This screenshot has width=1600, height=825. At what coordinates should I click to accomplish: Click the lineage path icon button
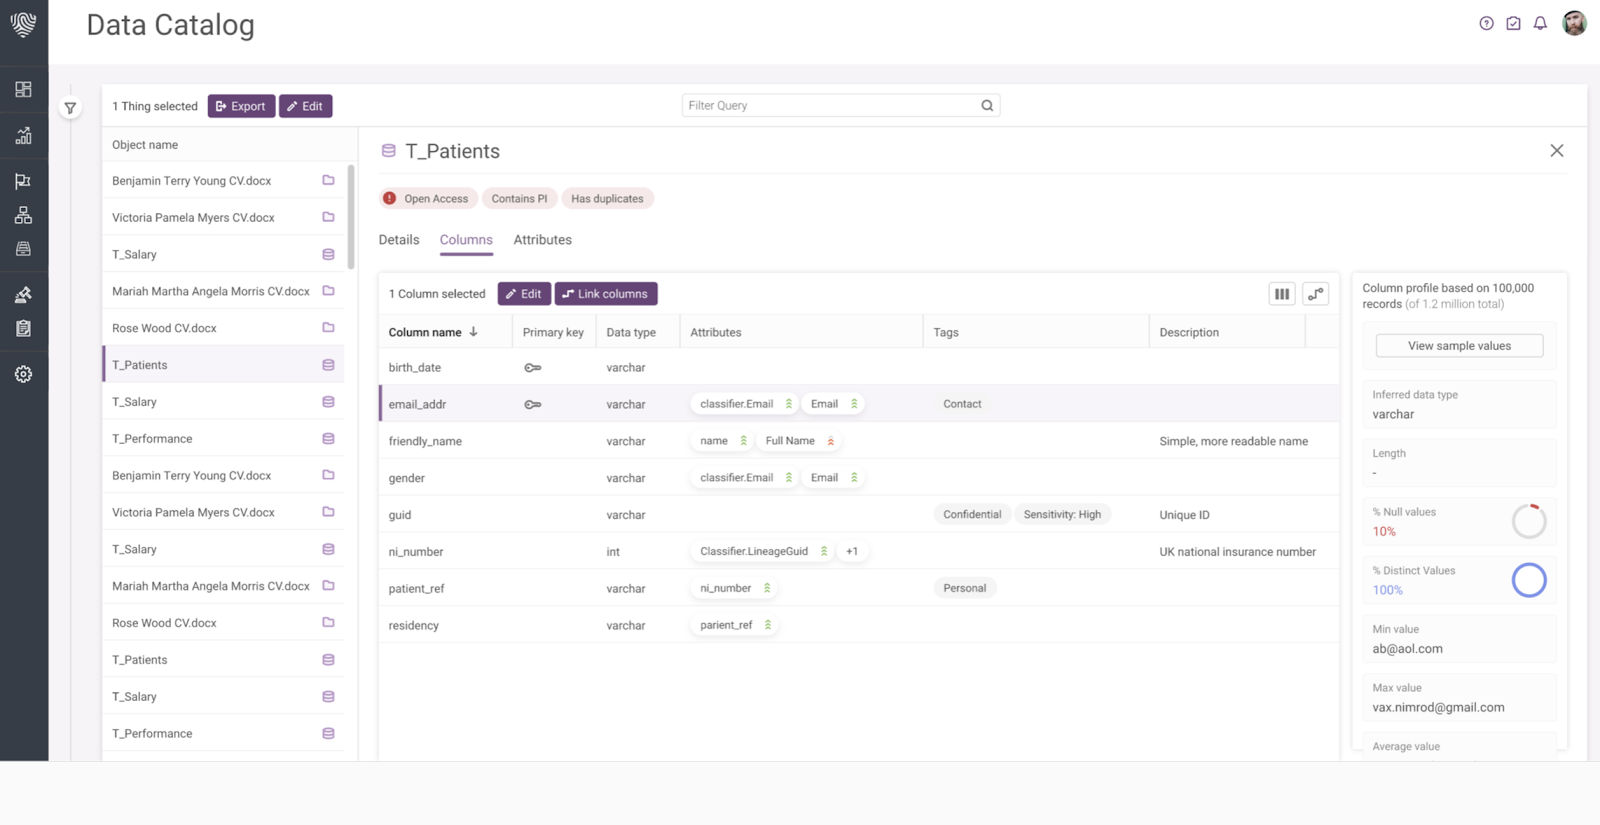[1316, 294]
